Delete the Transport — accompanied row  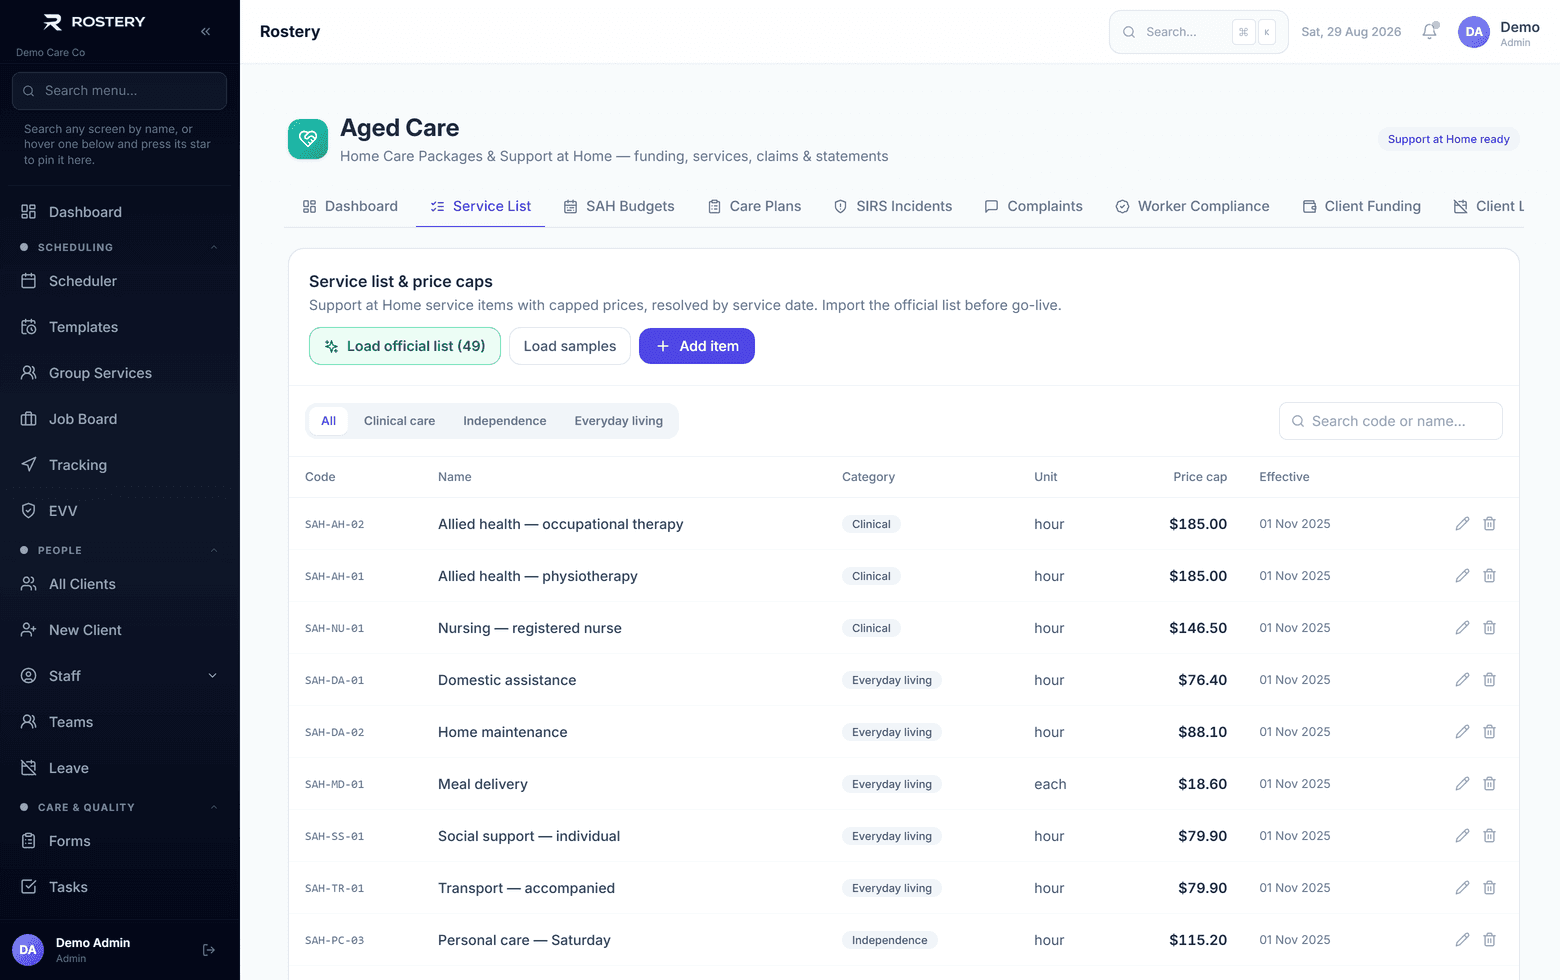1489,888
